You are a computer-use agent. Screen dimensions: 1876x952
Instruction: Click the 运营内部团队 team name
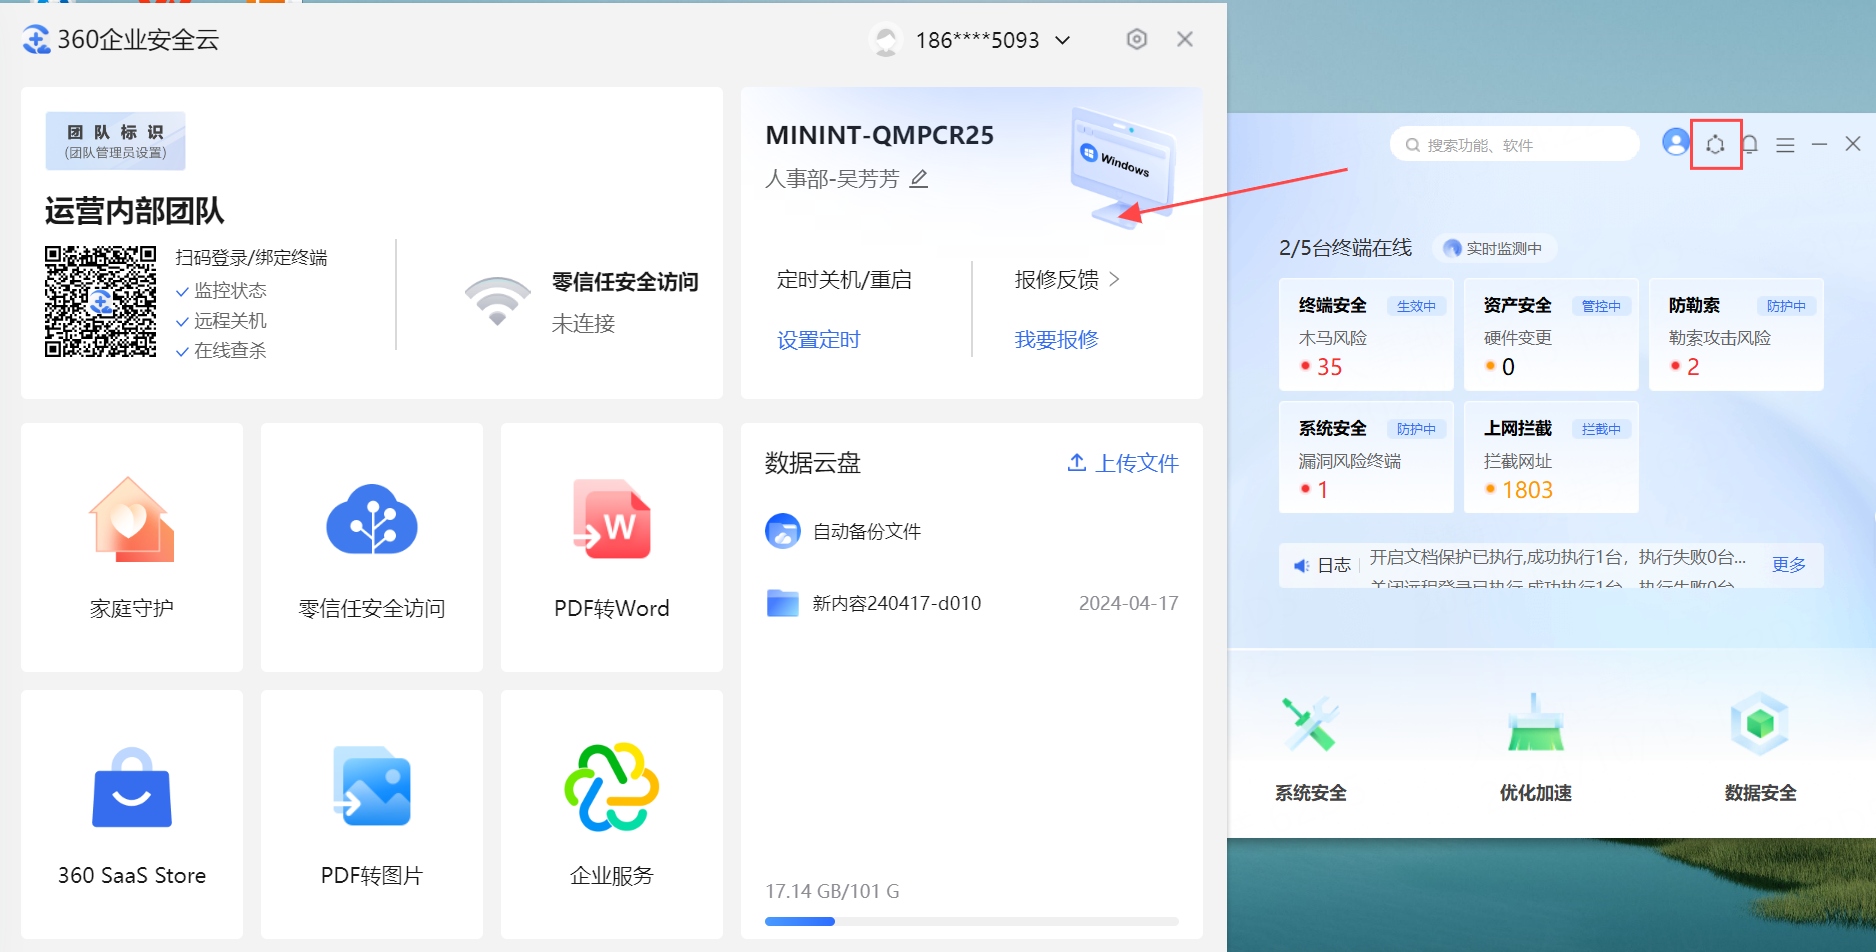point(134,211)
